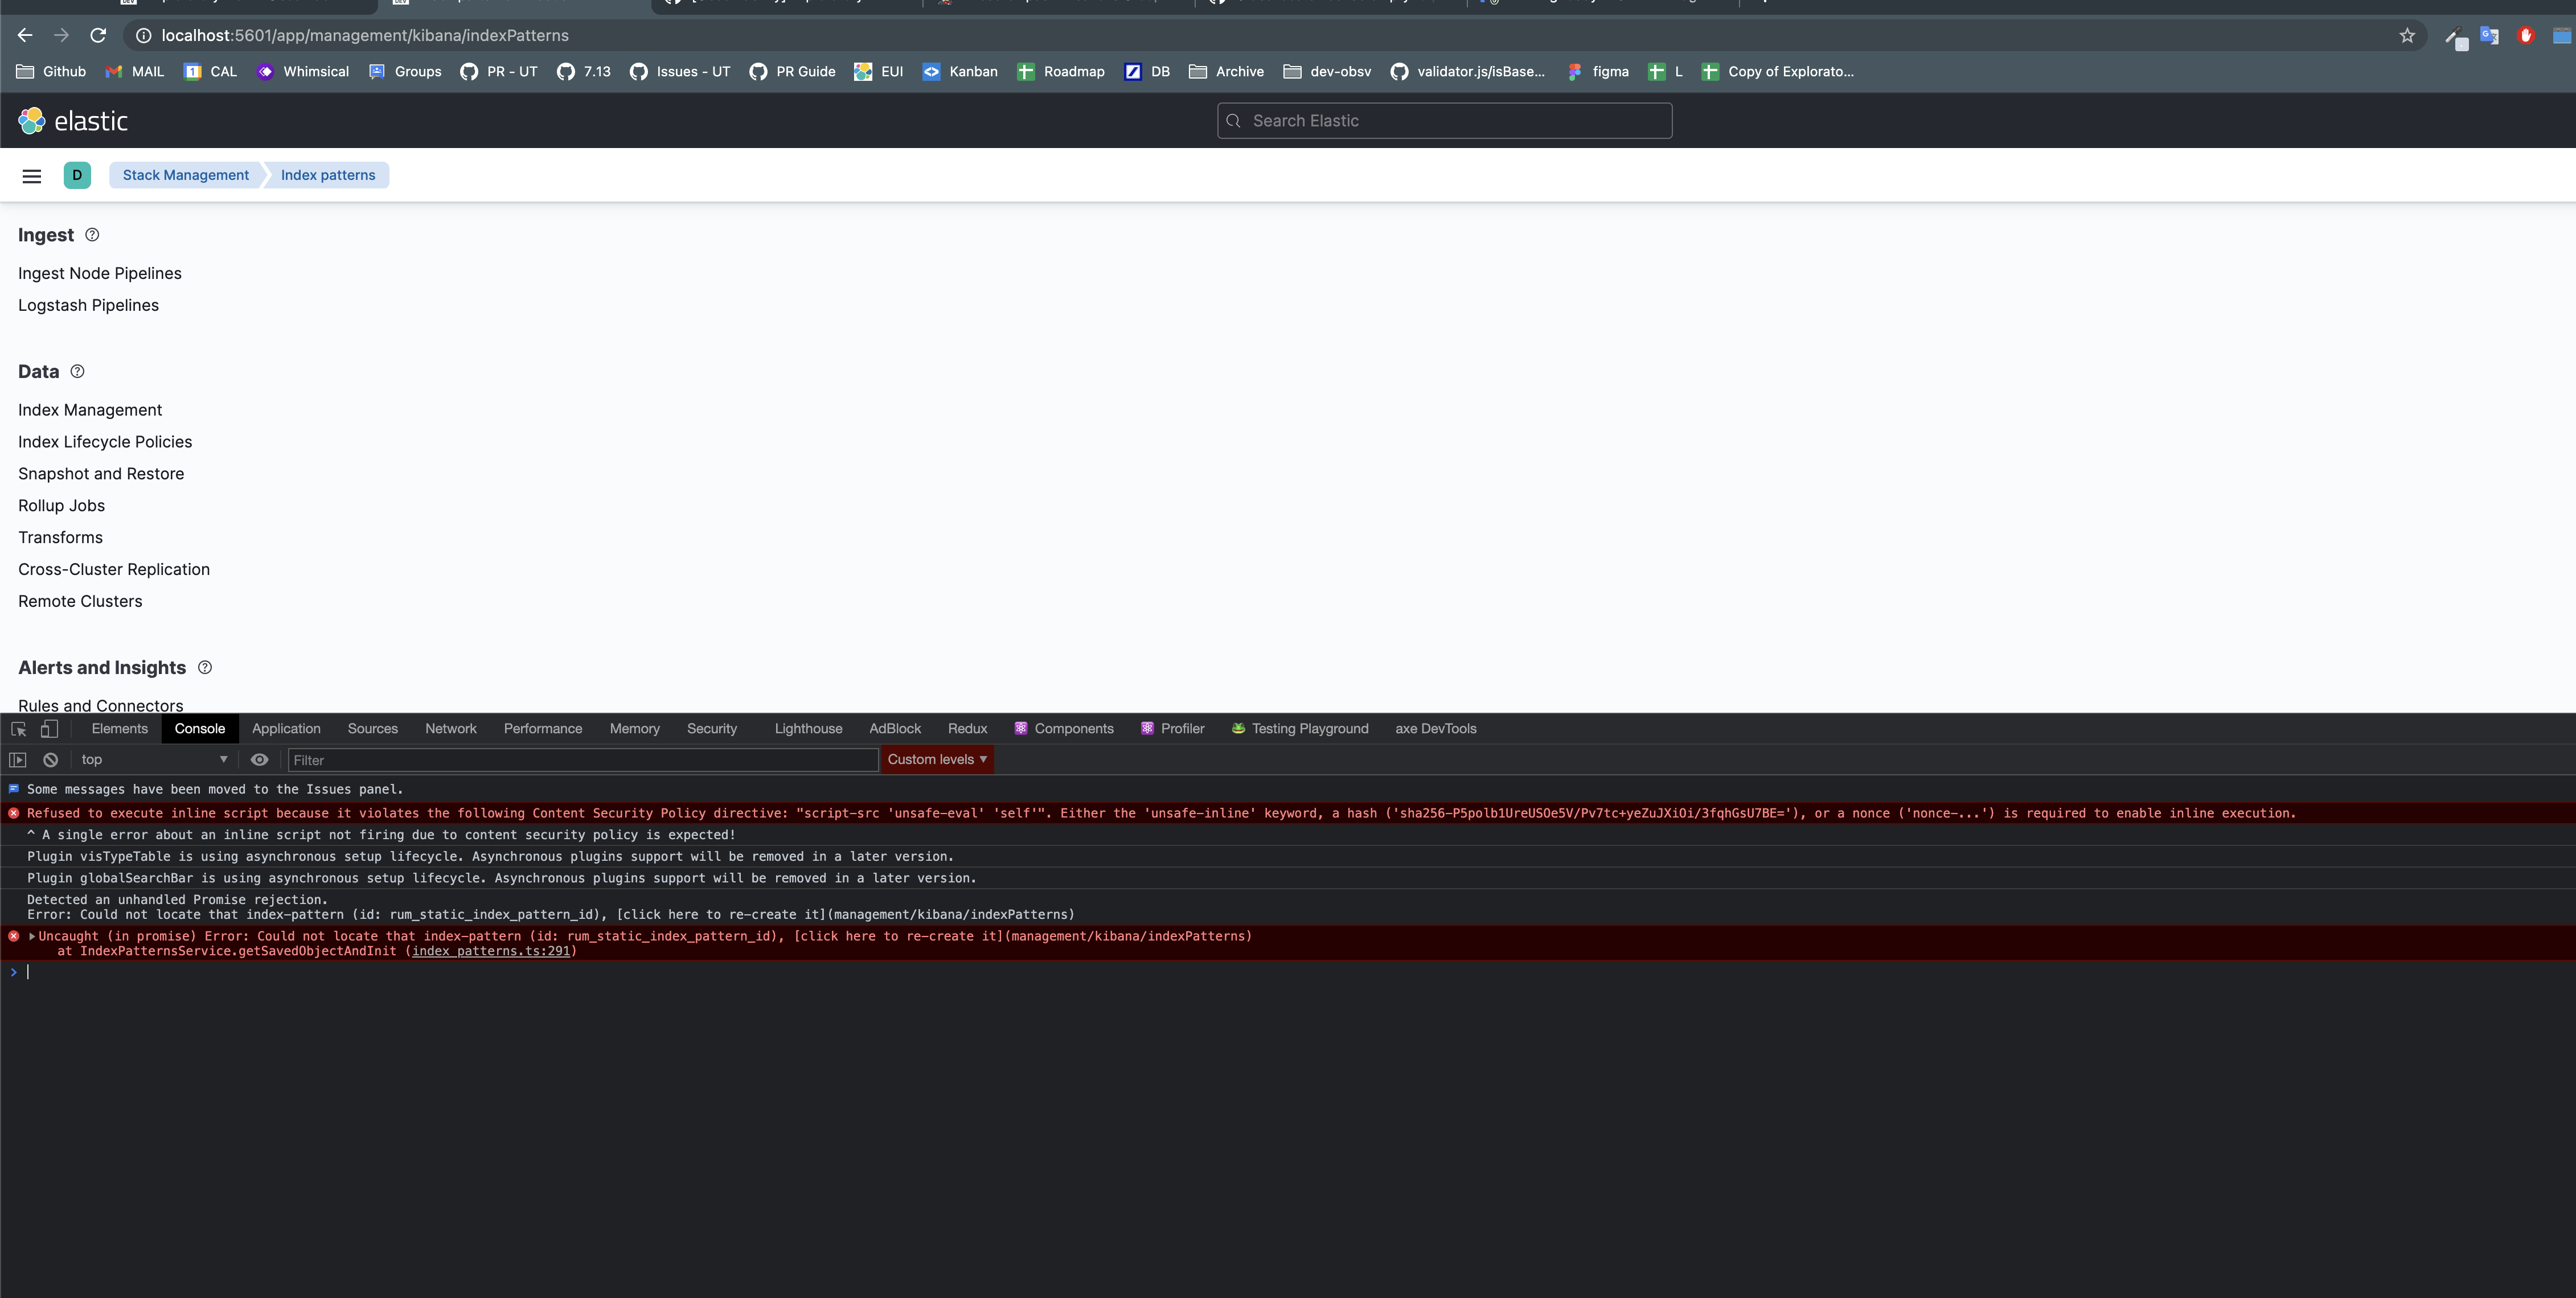Viewport: 2576px width, 1298px height.
Task: Open the Redux DevTools tab
Action: point(967,729)
